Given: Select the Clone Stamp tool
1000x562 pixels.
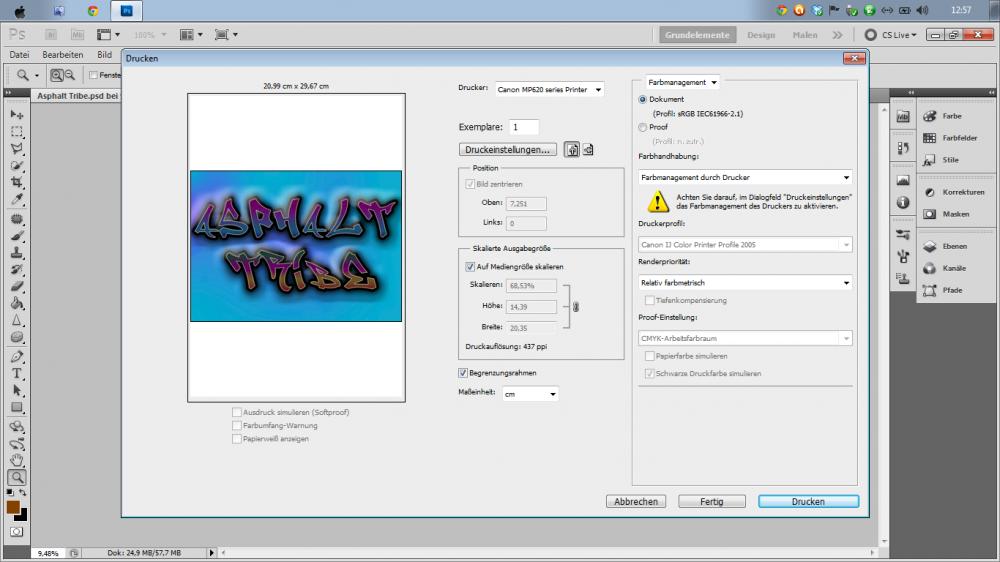Looking at the screenshot, I should pyautogui.click(x=17, y=253).
